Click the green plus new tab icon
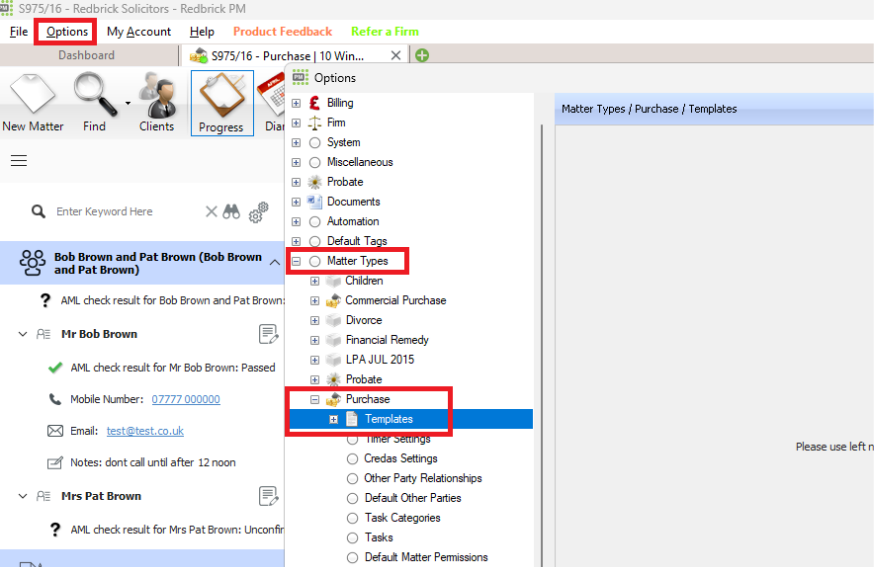 pos(422,55)
